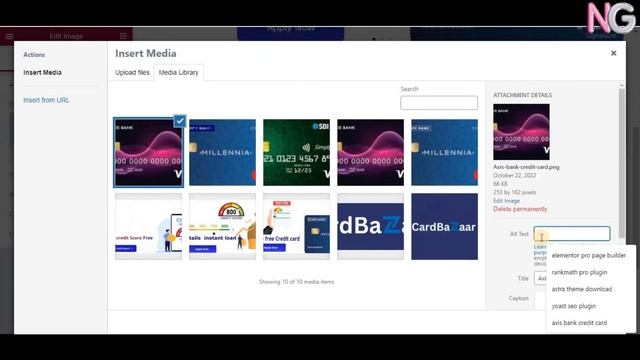
Task: Click the attachment details scrollbar
Action: 622,163
